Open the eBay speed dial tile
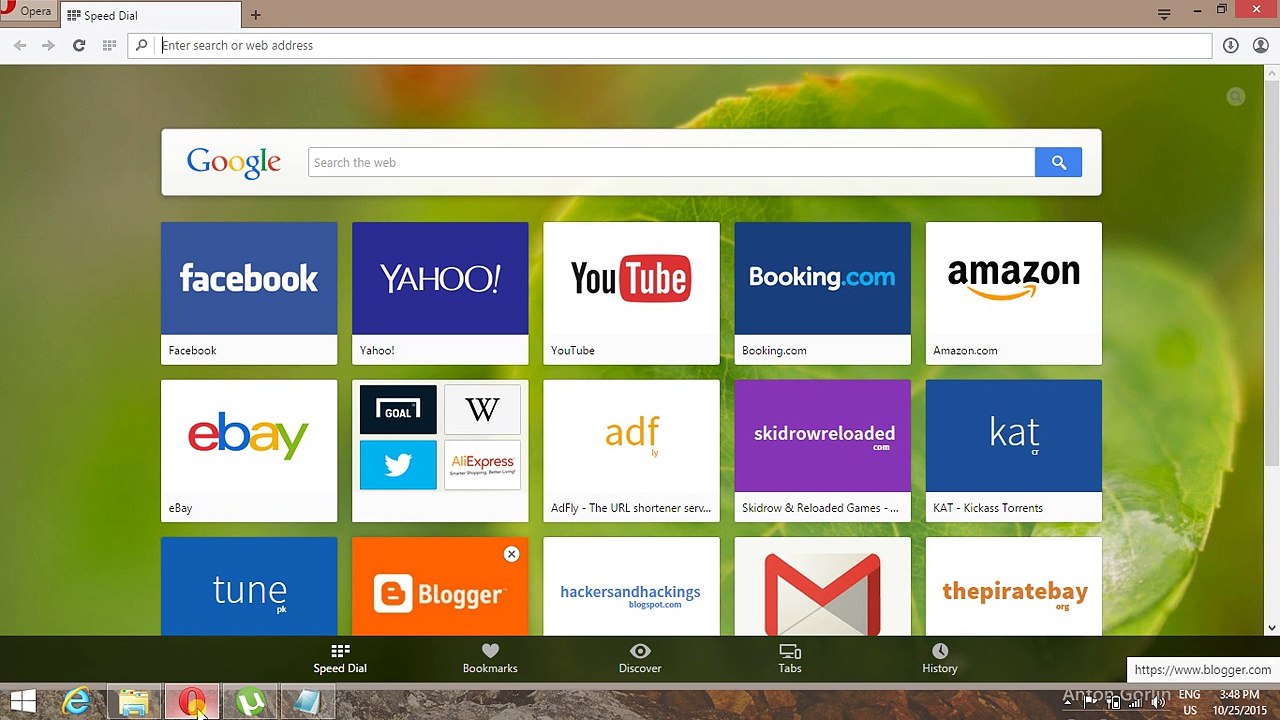Screen dimensions: 1280x720 pyautogui.click(x=249, y=450)
